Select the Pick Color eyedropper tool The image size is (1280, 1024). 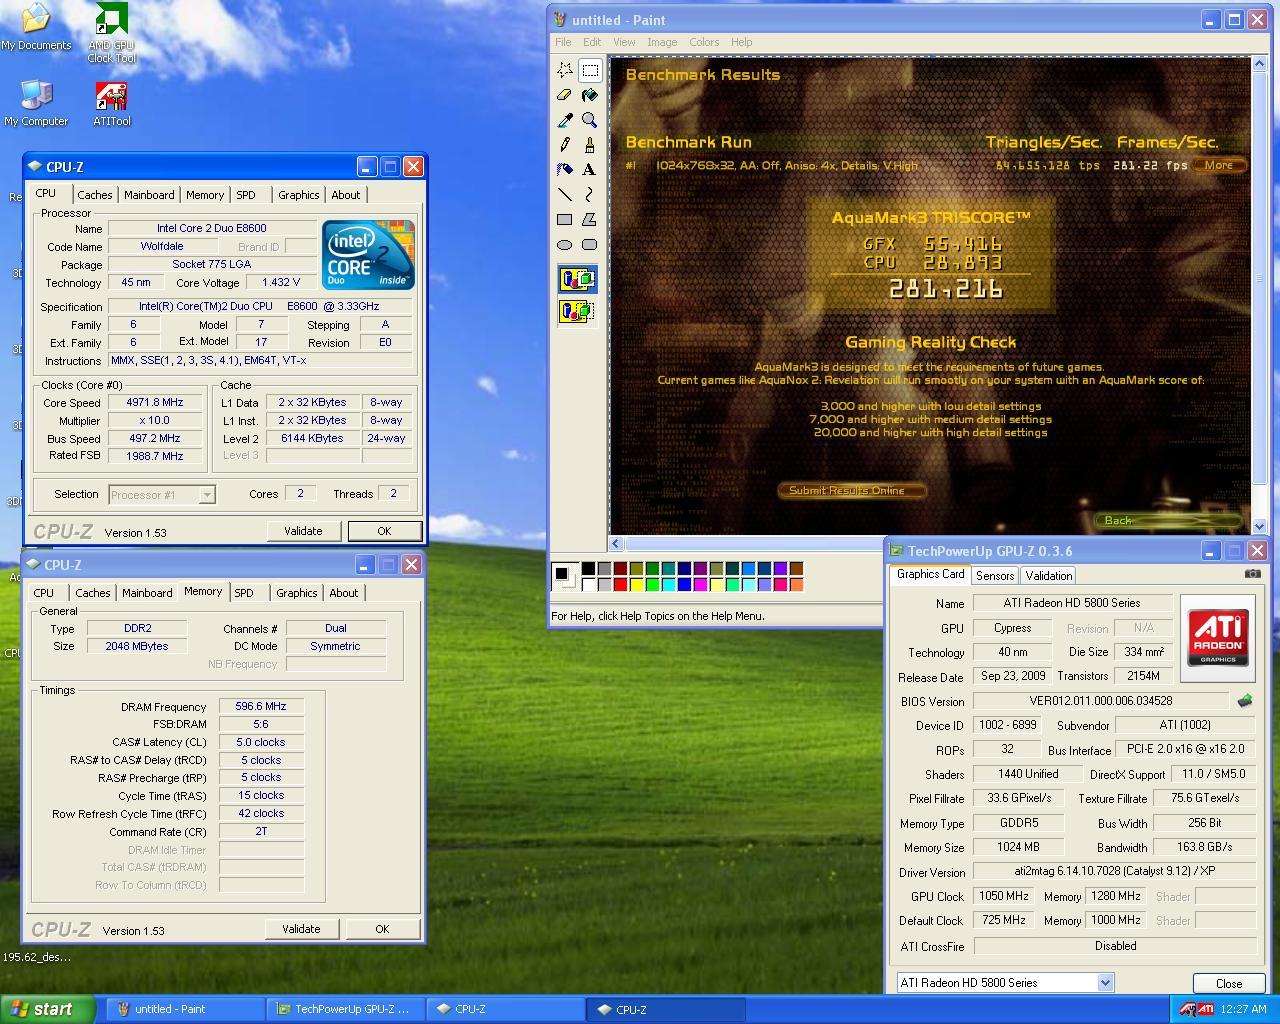[x=565, y=120]
